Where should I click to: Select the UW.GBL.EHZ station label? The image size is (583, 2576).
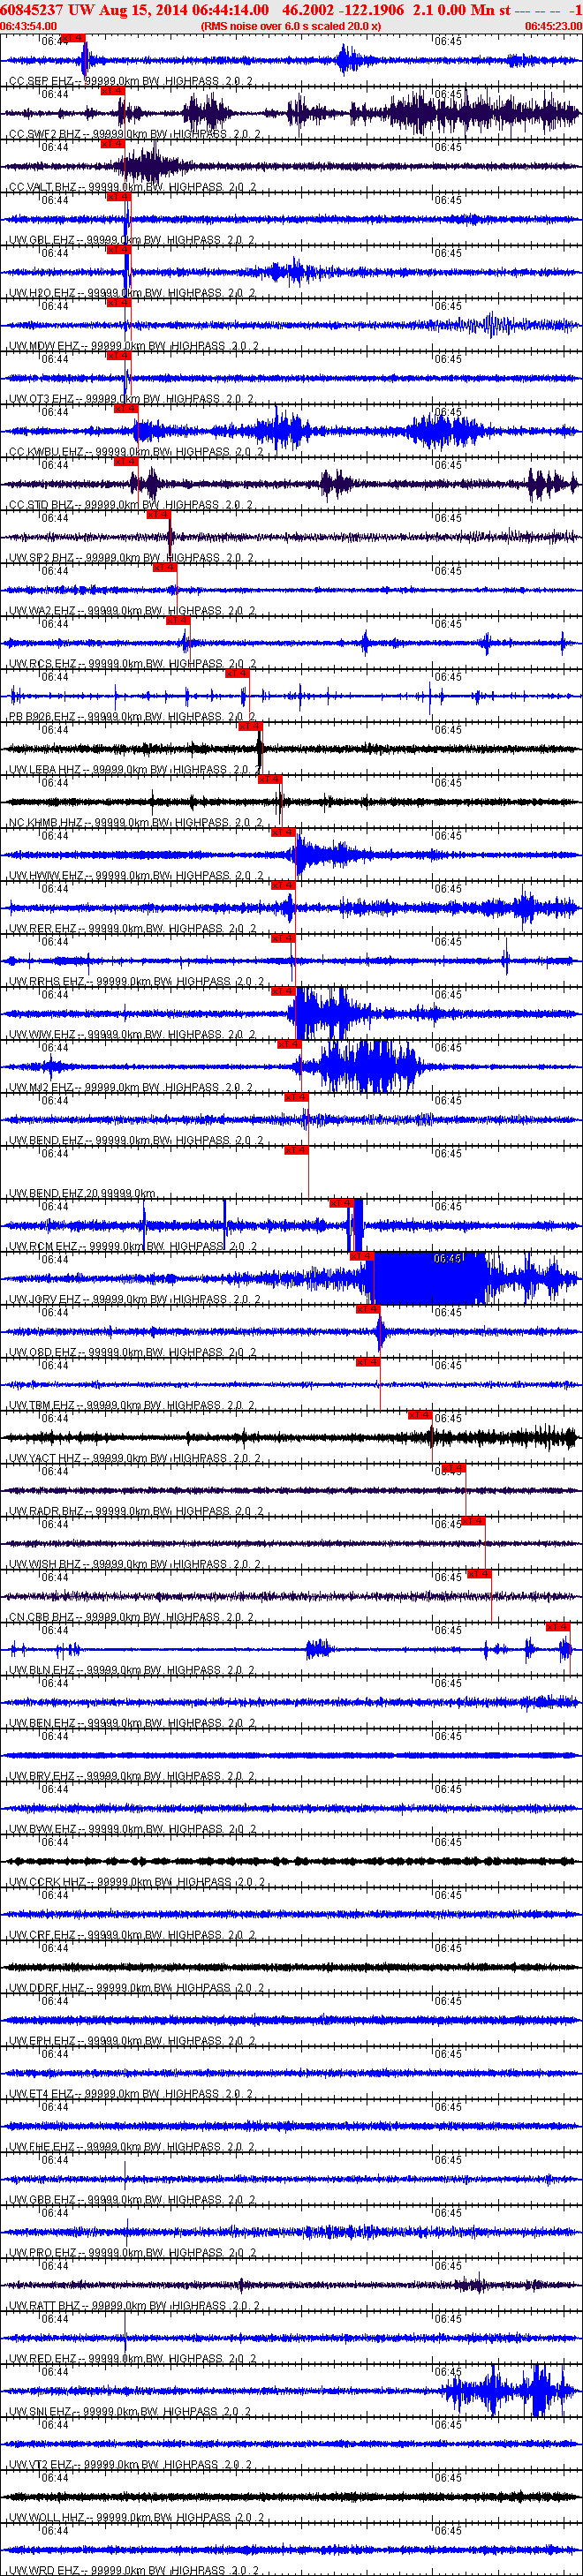click(131, 240)
